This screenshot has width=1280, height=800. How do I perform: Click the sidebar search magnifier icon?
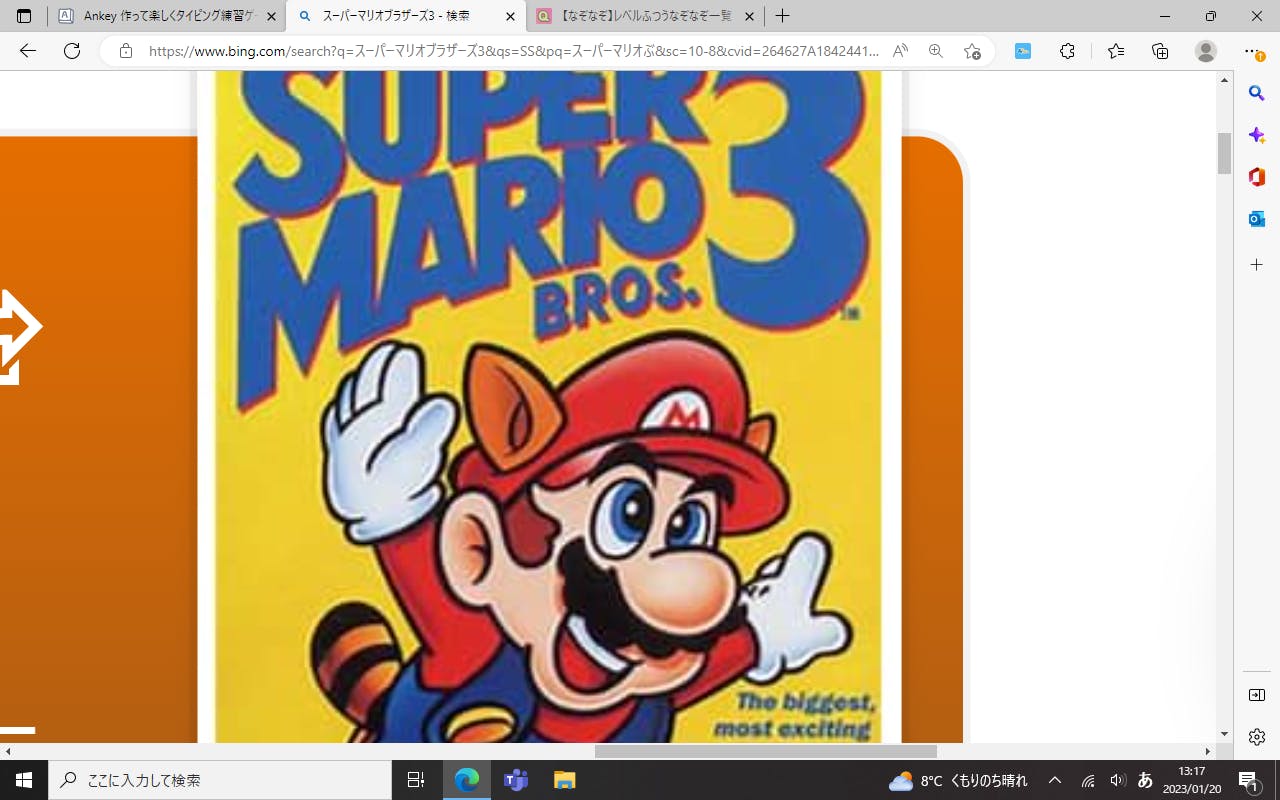[x=1257, y=93]
